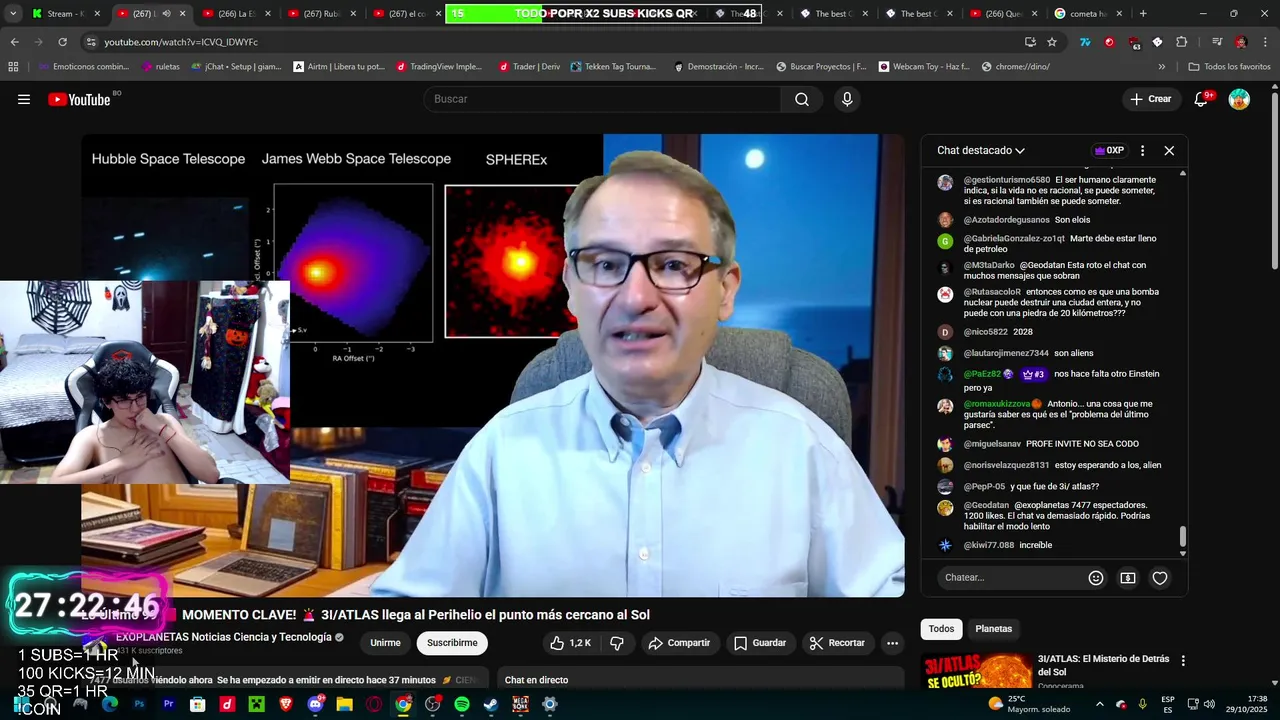Open Photoshop from the taskbar
The height and width of the screenshot is (720, 1280).
tap(139, 704)
